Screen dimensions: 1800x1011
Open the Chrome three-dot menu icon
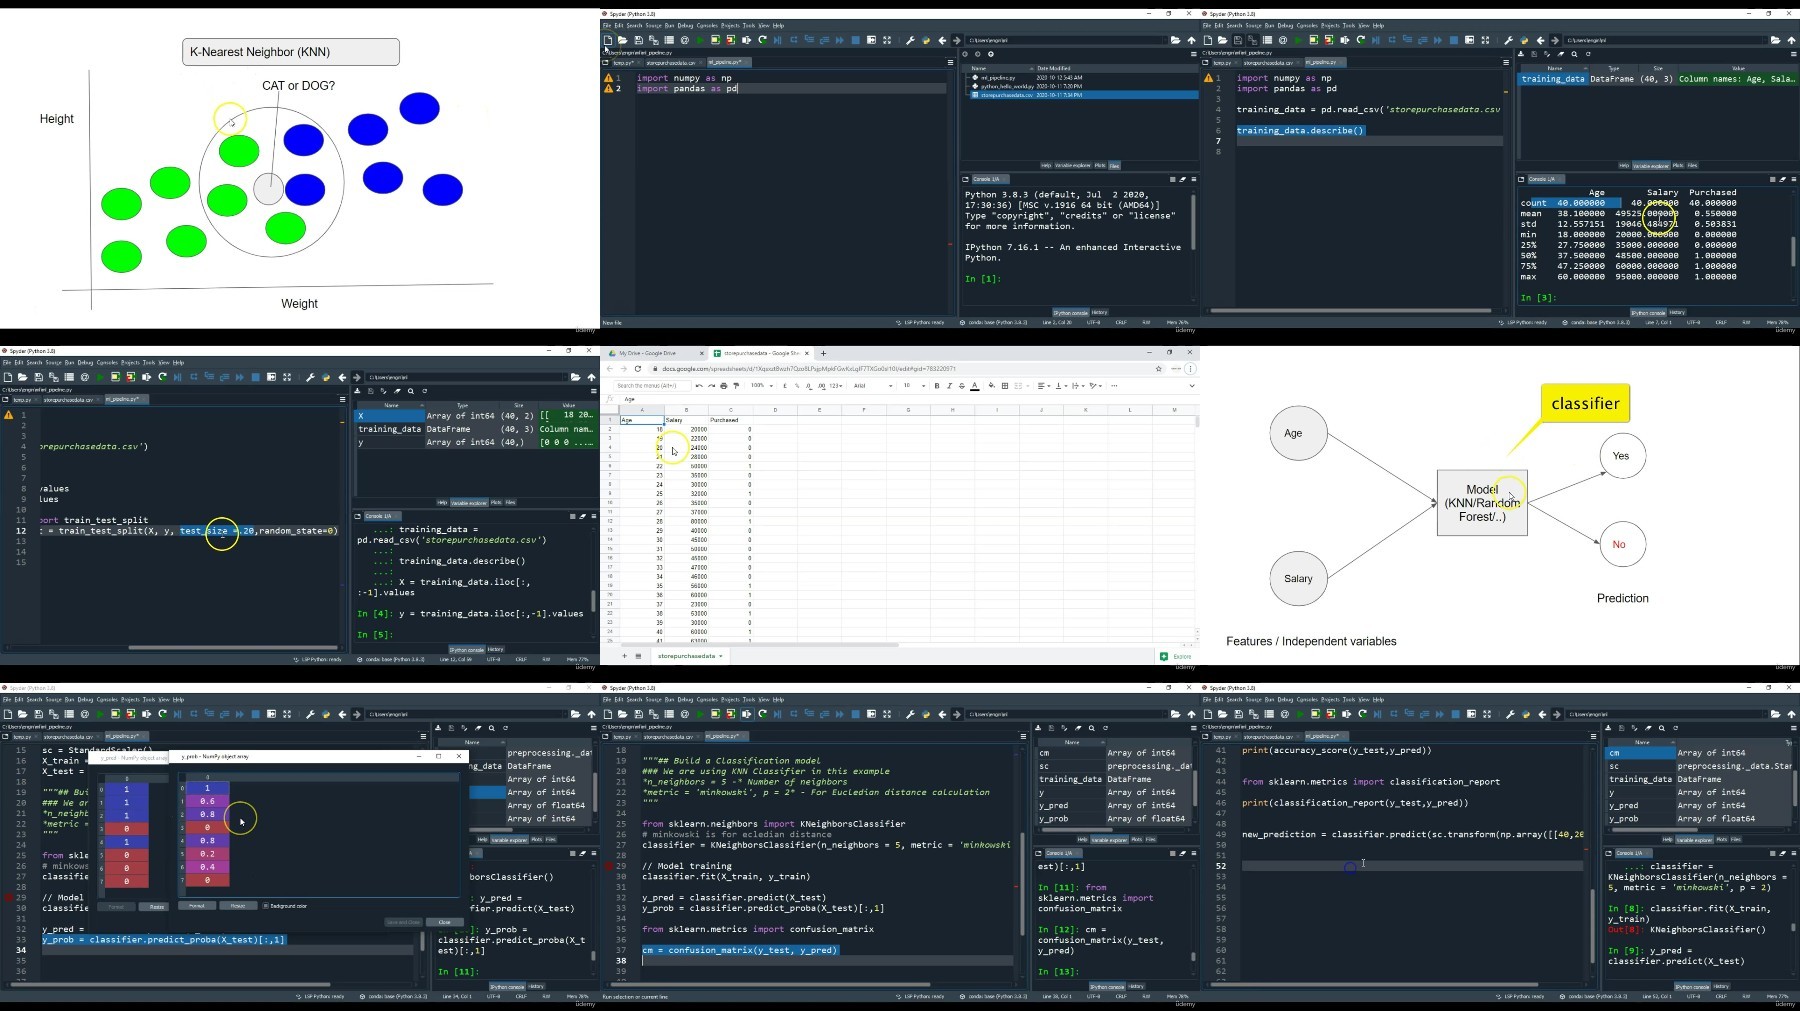(x=1190, y=368)
